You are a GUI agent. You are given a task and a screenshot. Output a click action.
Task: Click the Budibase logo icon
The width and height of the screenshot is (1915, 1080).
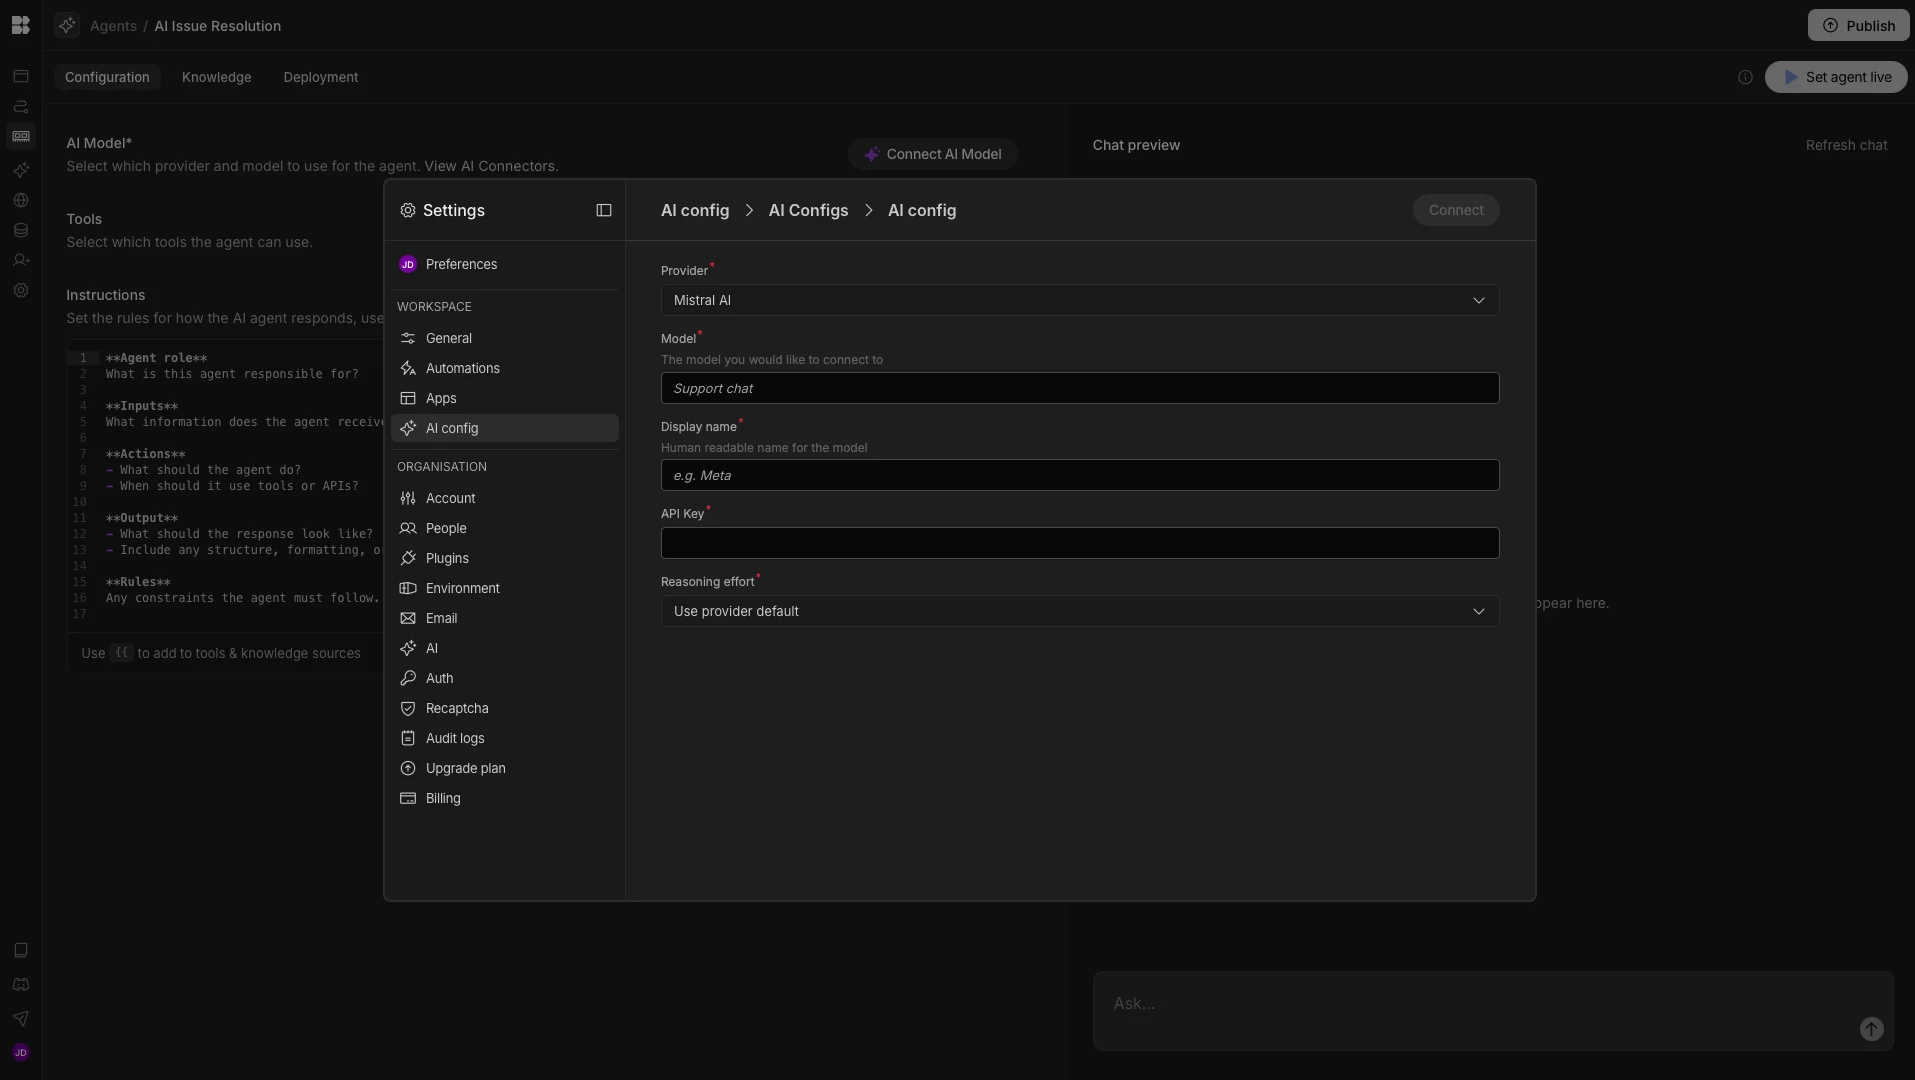(x=21, y=26)
